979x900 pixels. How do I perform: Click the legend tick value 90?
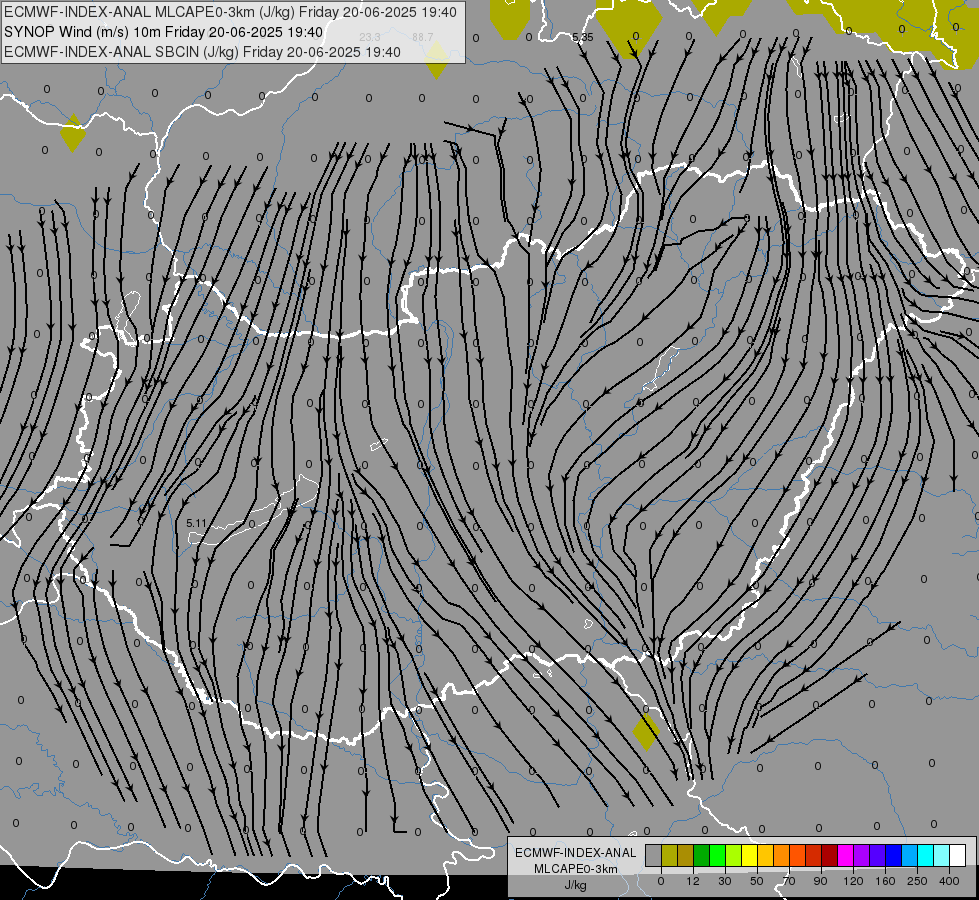coord(821,881)
